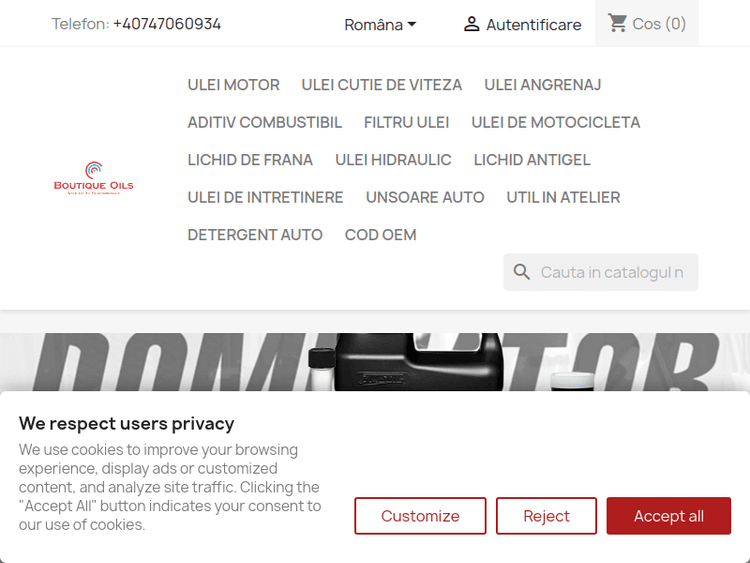Image resolution: width=750 pixels, height=563 pixels.
Task: Reject cookies with the Reject button
Action: tap(546, 516)
